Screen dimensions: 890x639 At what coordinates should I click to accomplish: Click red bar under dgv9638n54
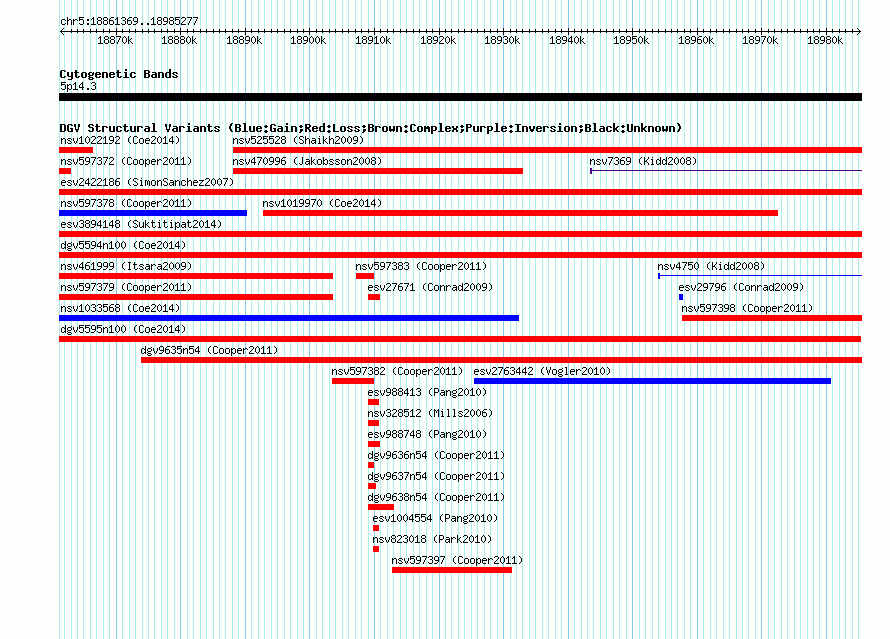[381, 507]
